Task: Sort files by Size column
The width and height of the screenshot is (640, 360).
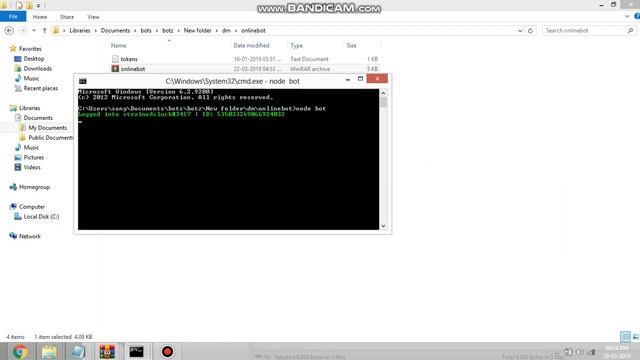Action: [351, 45]
